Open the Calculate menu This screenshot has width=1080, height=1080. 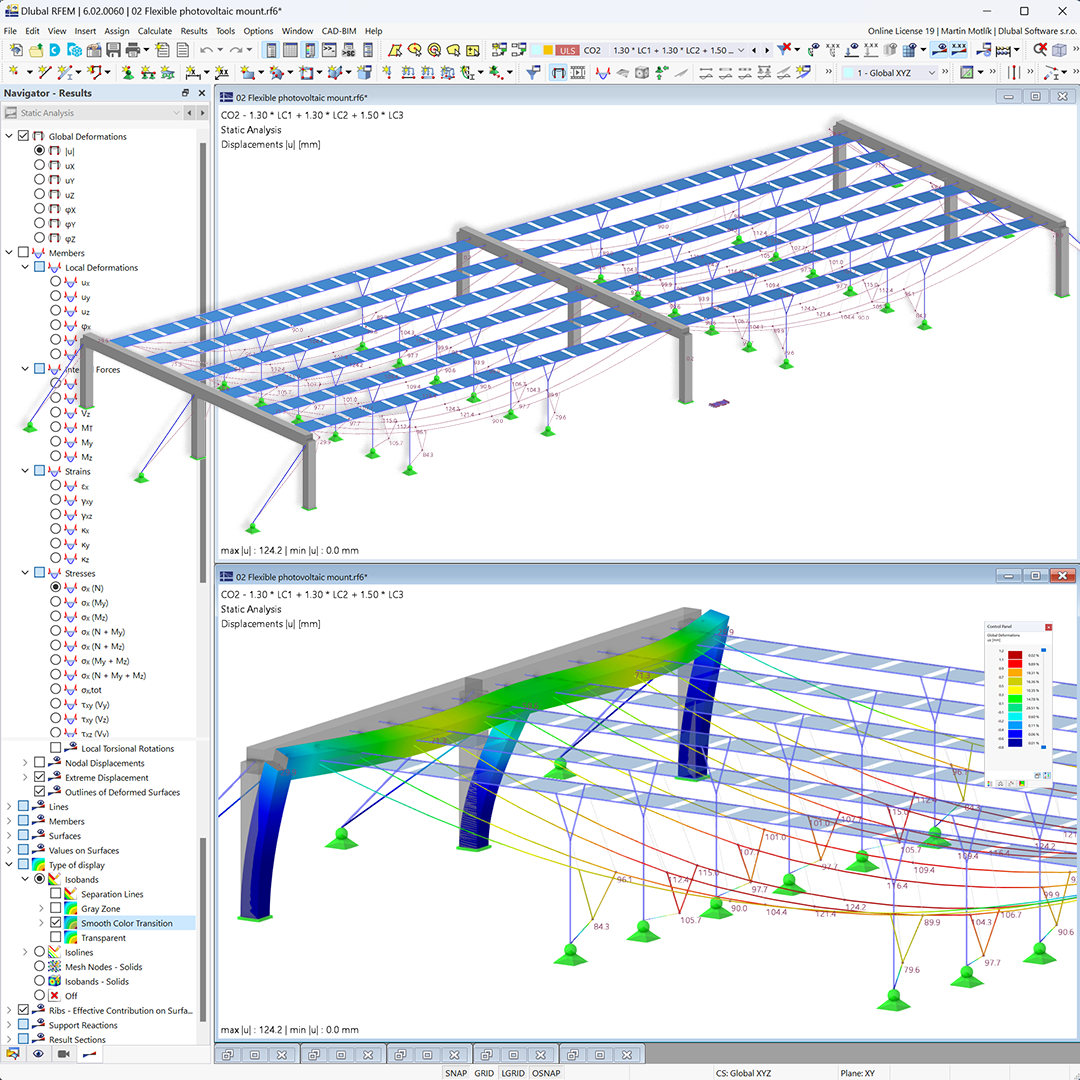pos(155,31)
